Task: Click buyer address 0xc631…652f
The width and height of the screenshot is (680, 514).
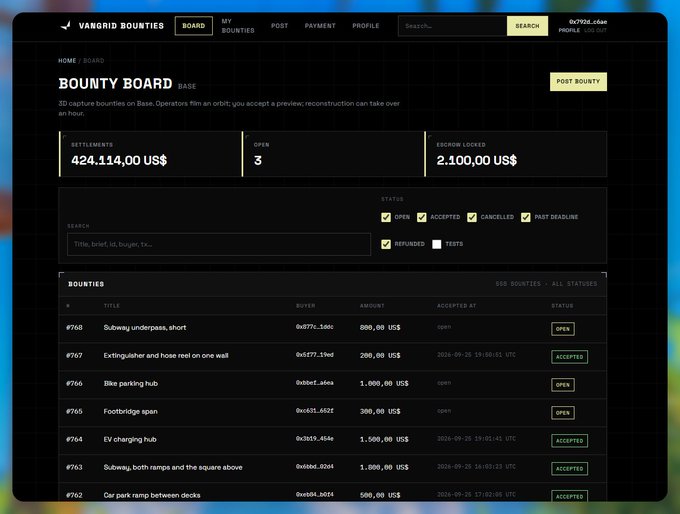Action: pos(314,411)
